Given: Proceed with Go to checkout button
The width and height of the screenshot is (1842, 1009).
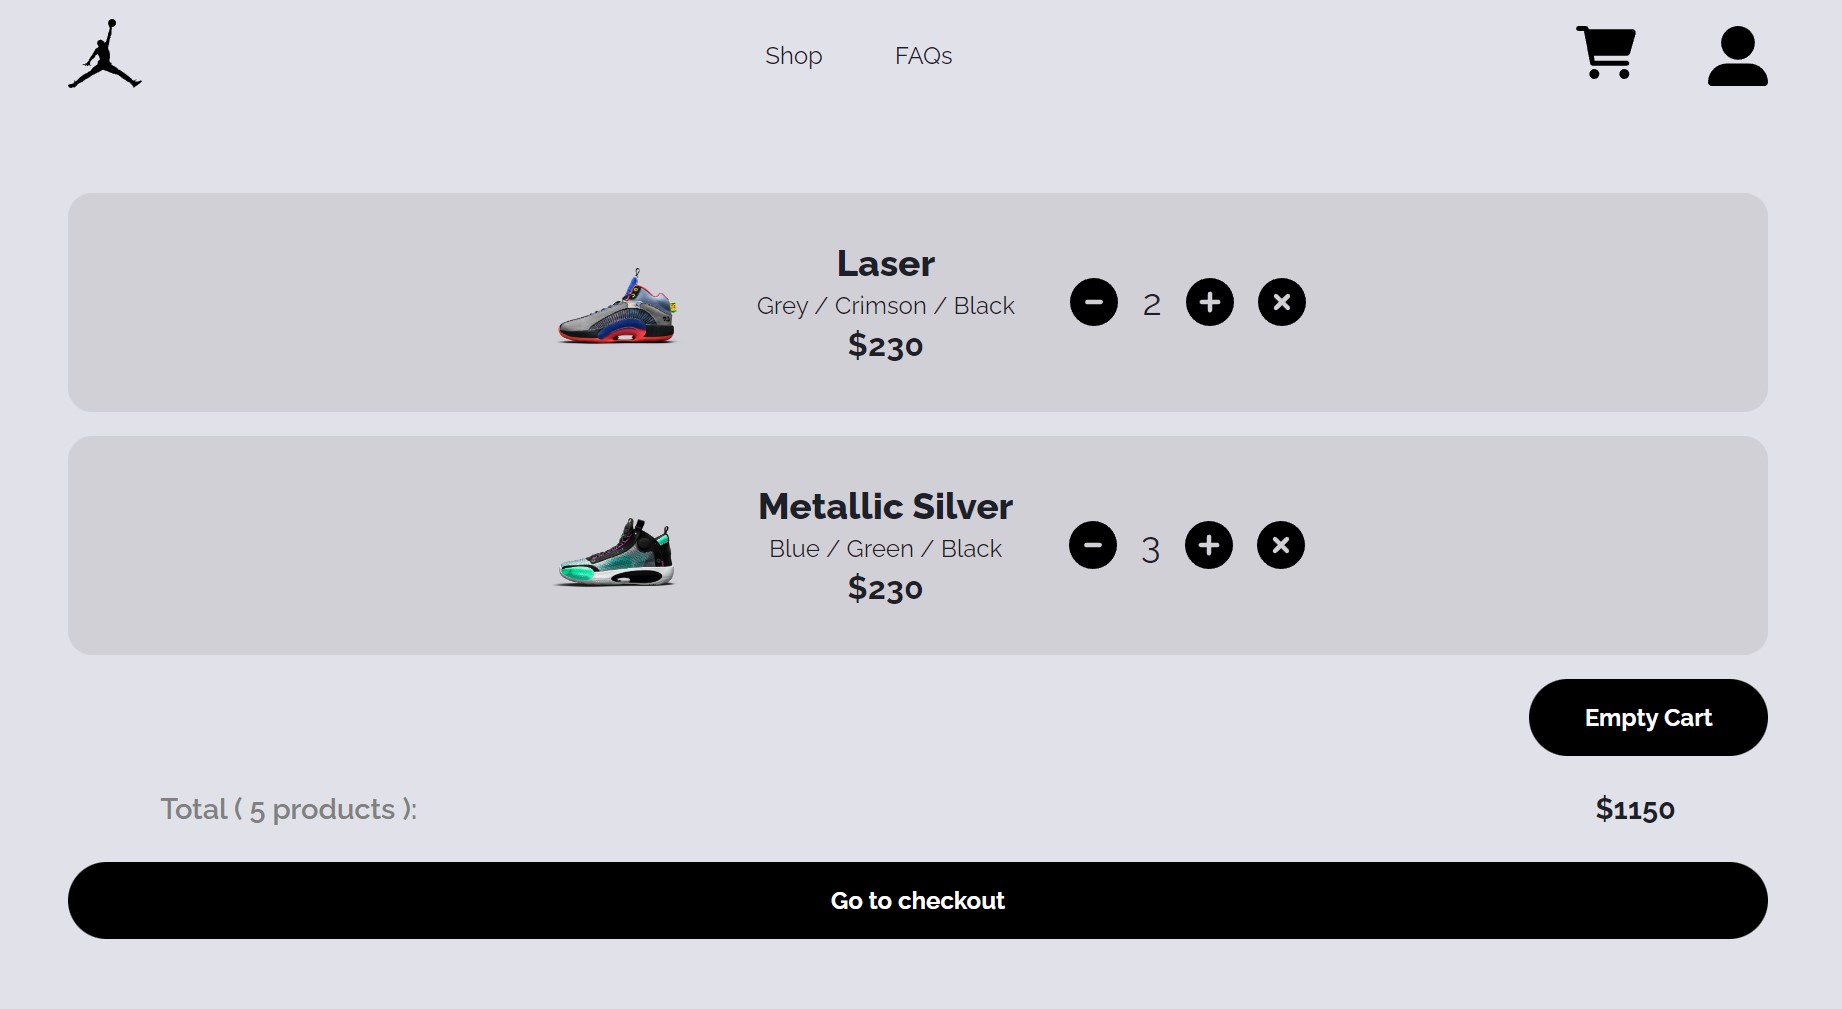Looking at the screenshot, I should coord(918,900).
